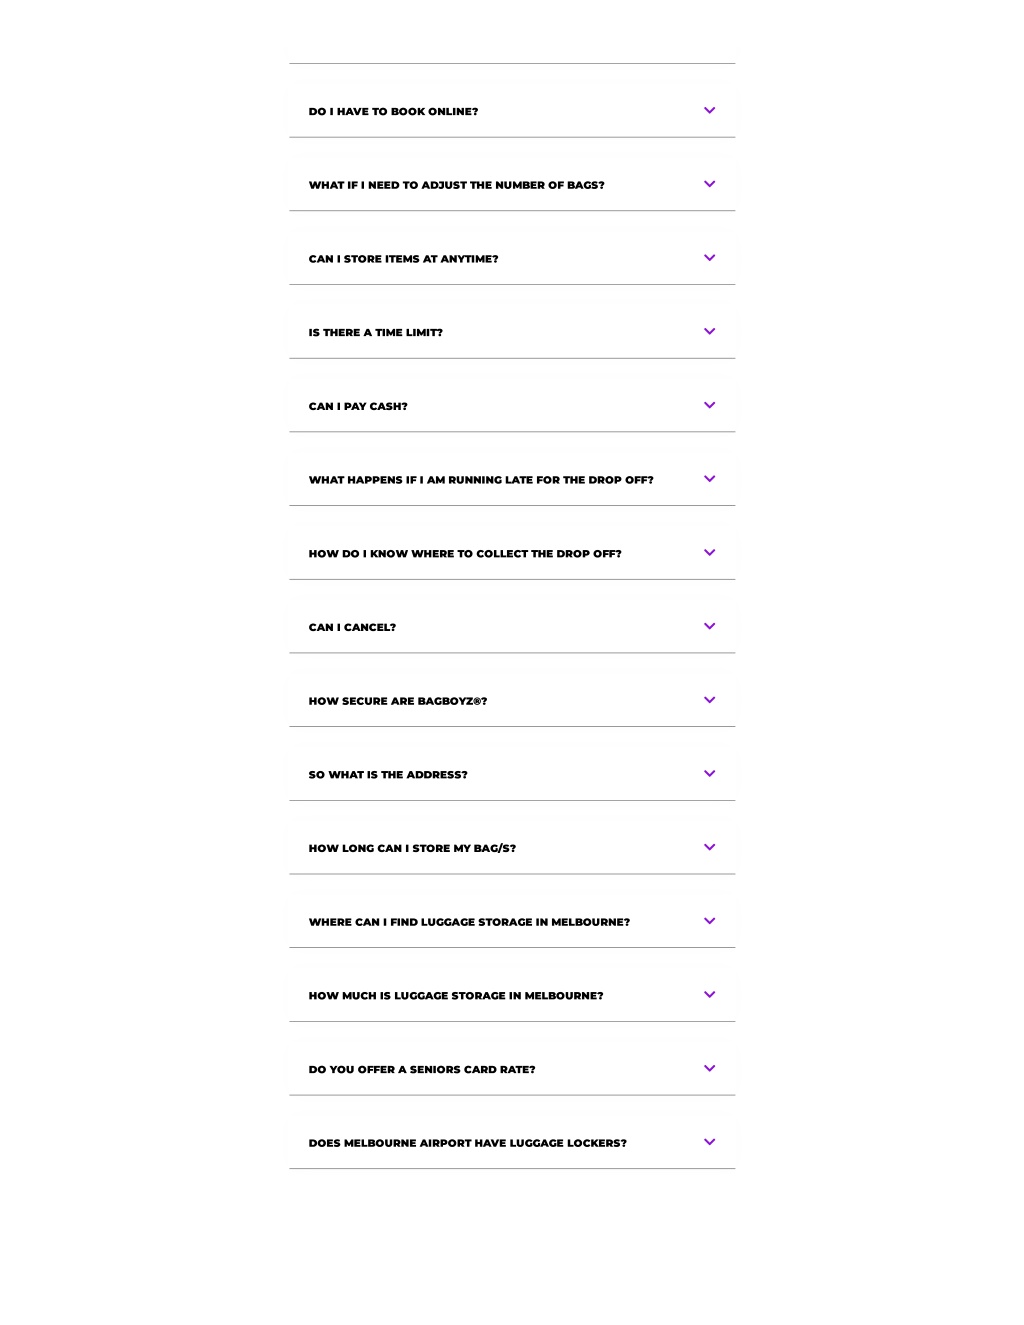The width and height of the screenshot is (1024, 1325).
Task: Open the 'Can I store items at anytime?' answer
Action: (x=512, y=258)
